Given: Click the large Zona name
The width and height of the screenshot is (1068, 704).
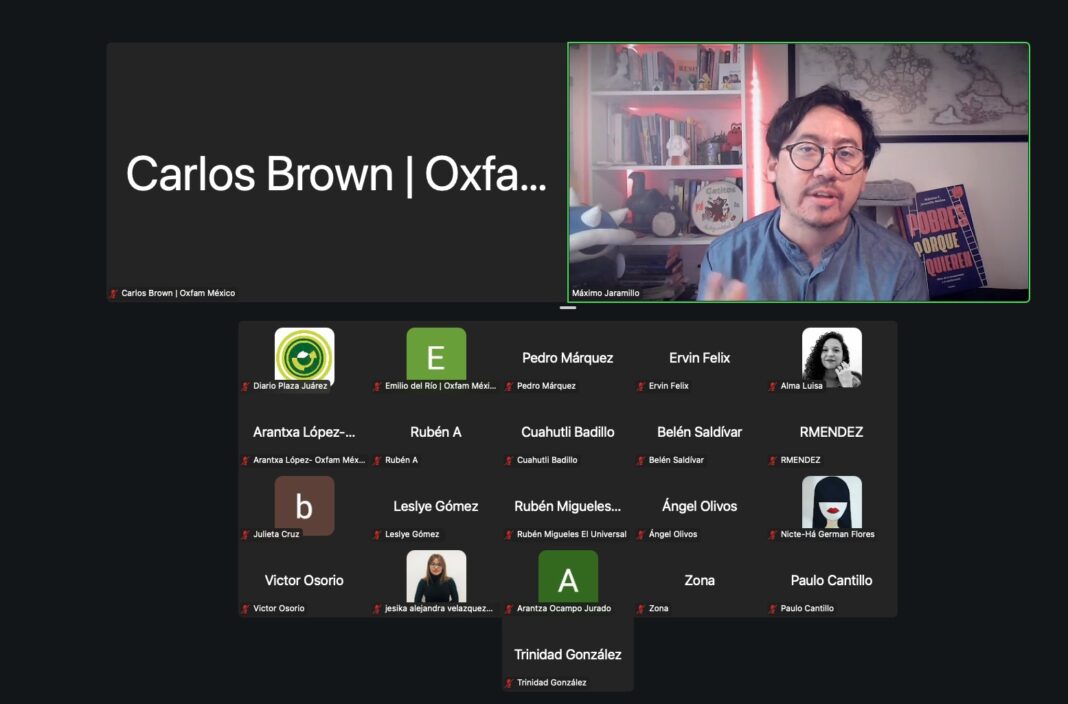Looking at the screenshot, I should click(x=700, y=581).
